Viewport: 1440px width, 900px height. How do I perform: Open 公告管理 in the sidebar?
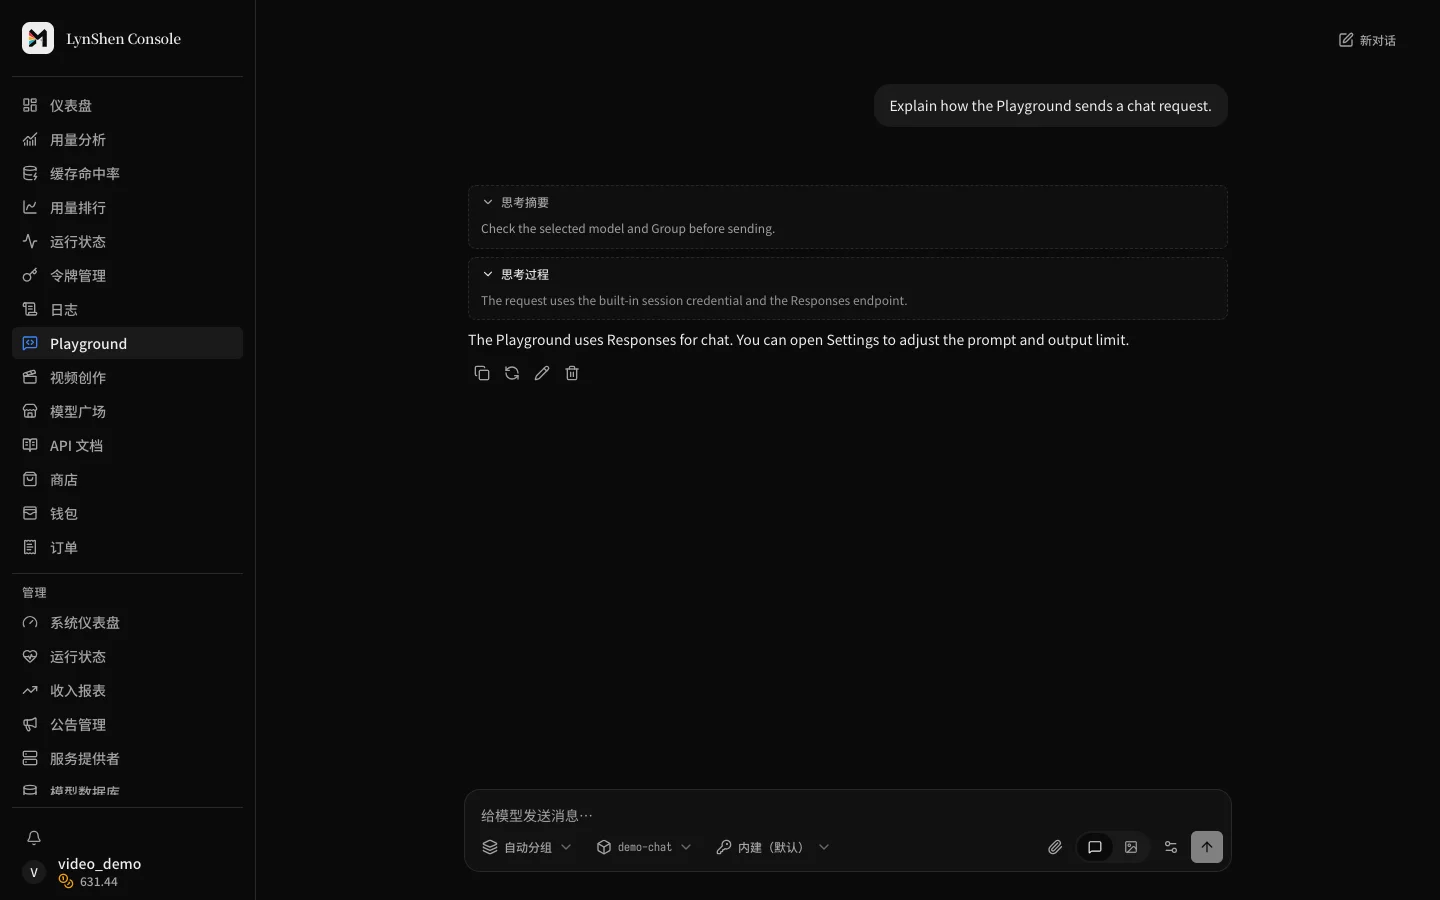pyautogui.click(x=127, y=724)
